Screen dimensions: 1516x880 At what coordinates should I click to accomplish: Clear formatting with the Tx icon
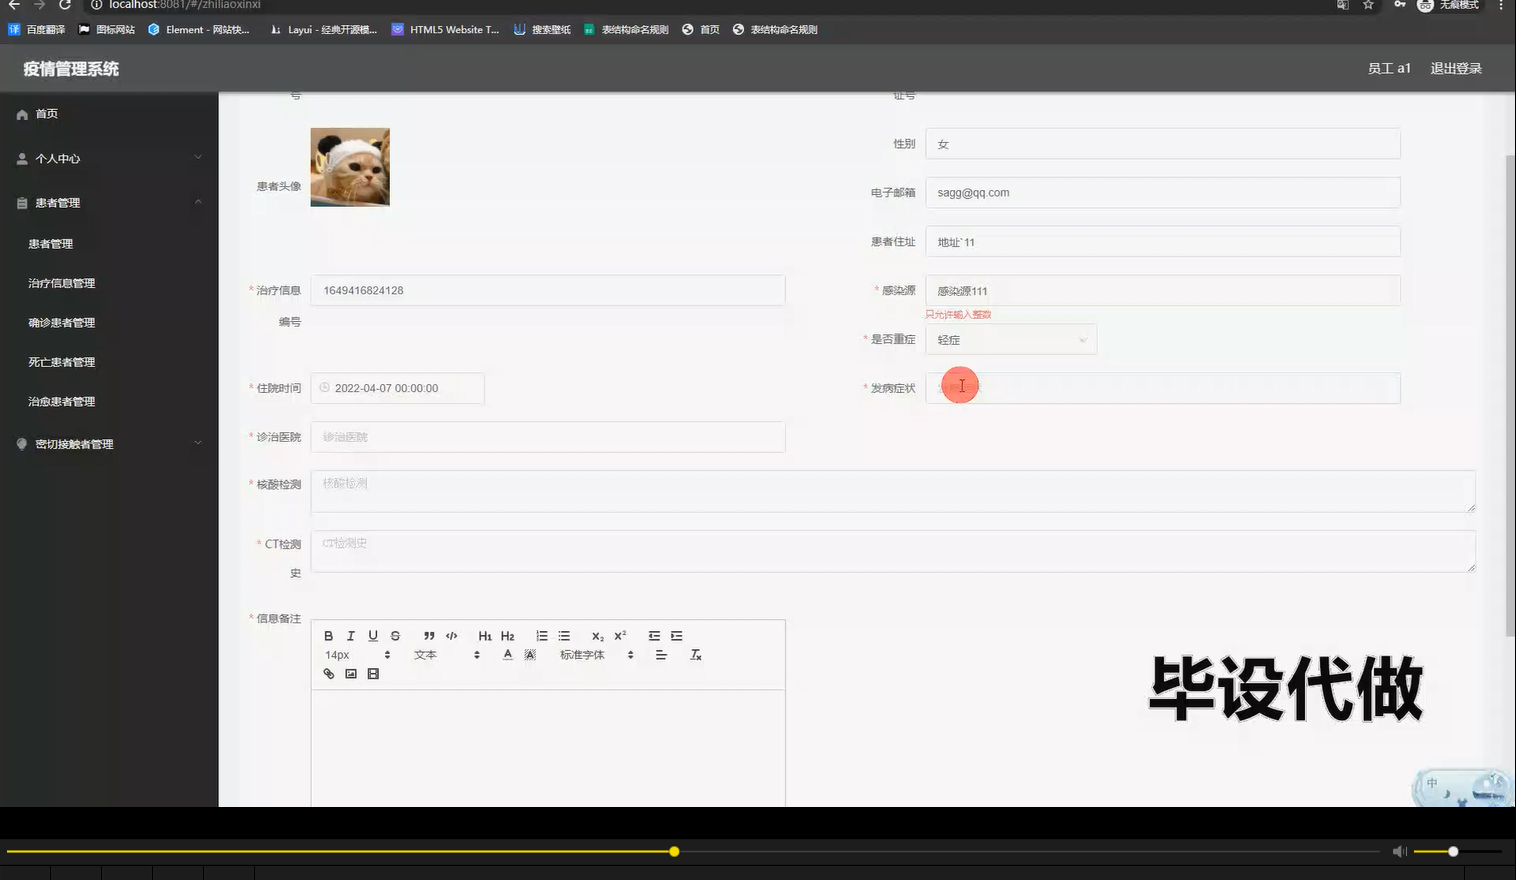695,654
